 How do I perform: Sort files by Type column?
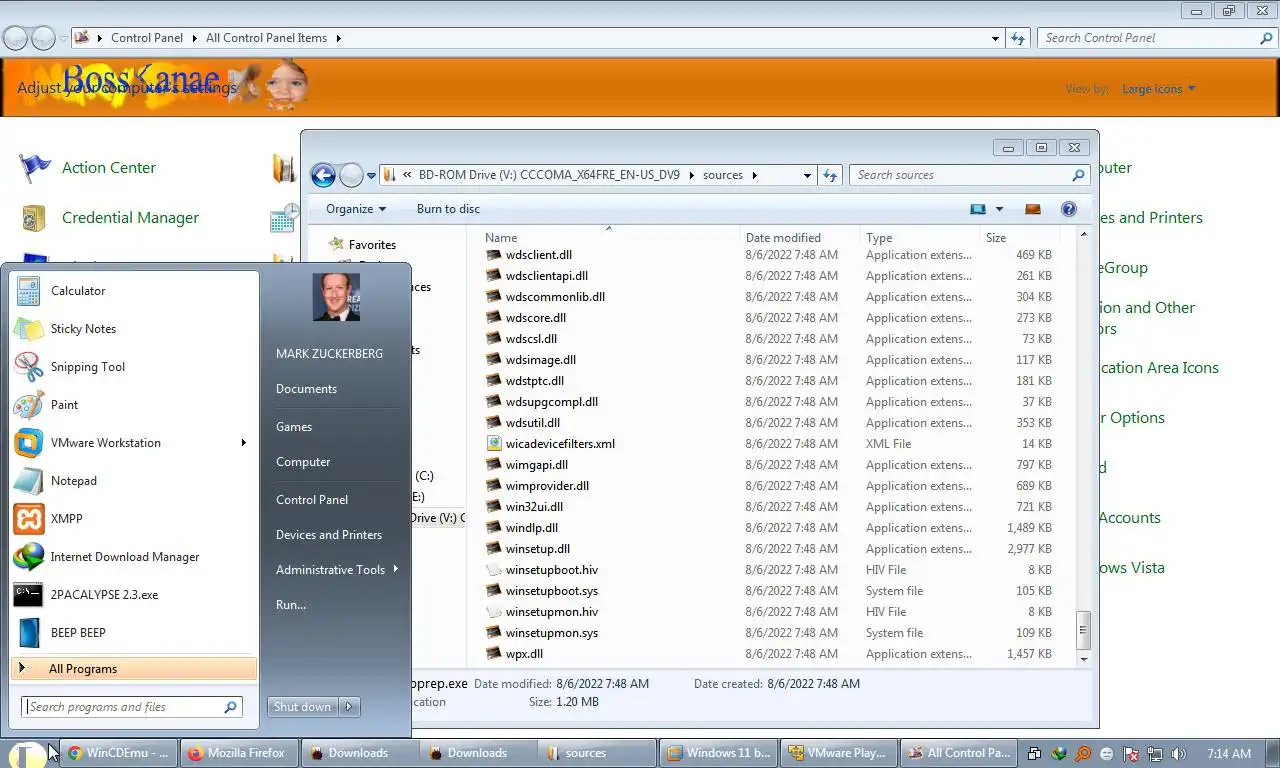[920, 238]
